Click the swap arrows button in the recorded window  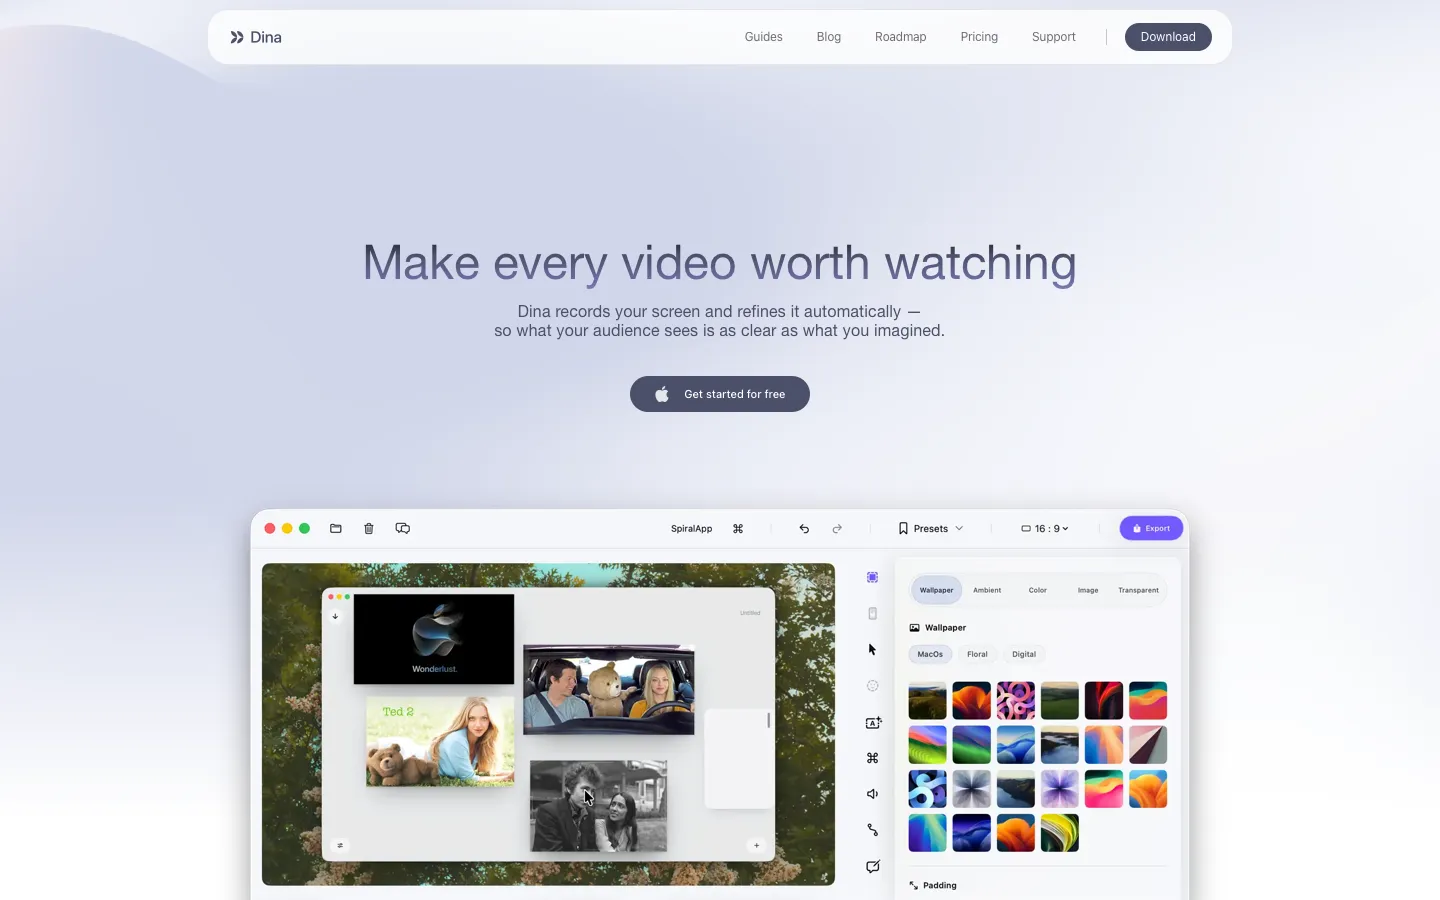[x=340, y=846]
